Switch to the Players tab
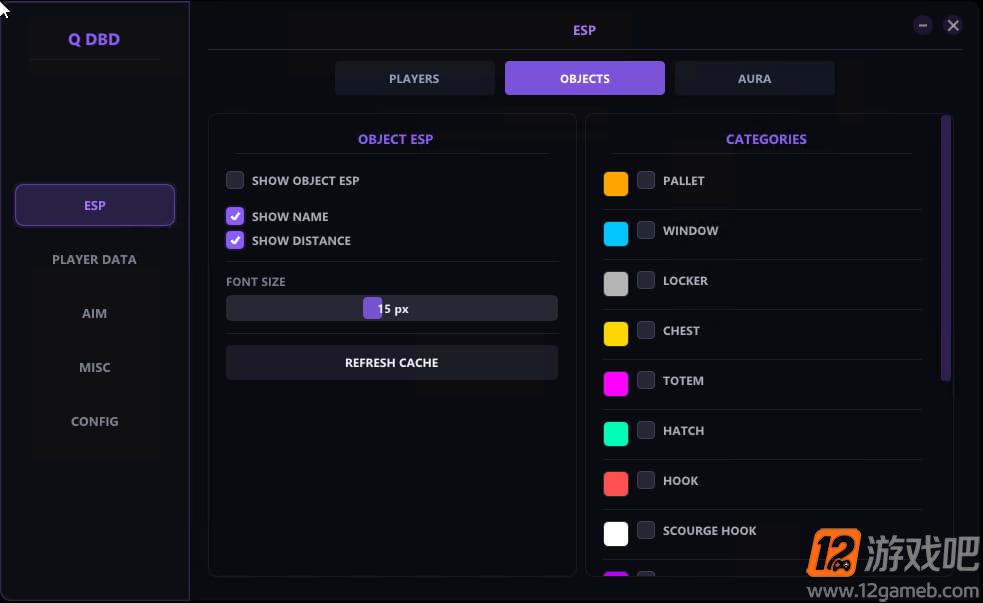The height and width of the screenshot is (603, 983). (x=414, y=78)
